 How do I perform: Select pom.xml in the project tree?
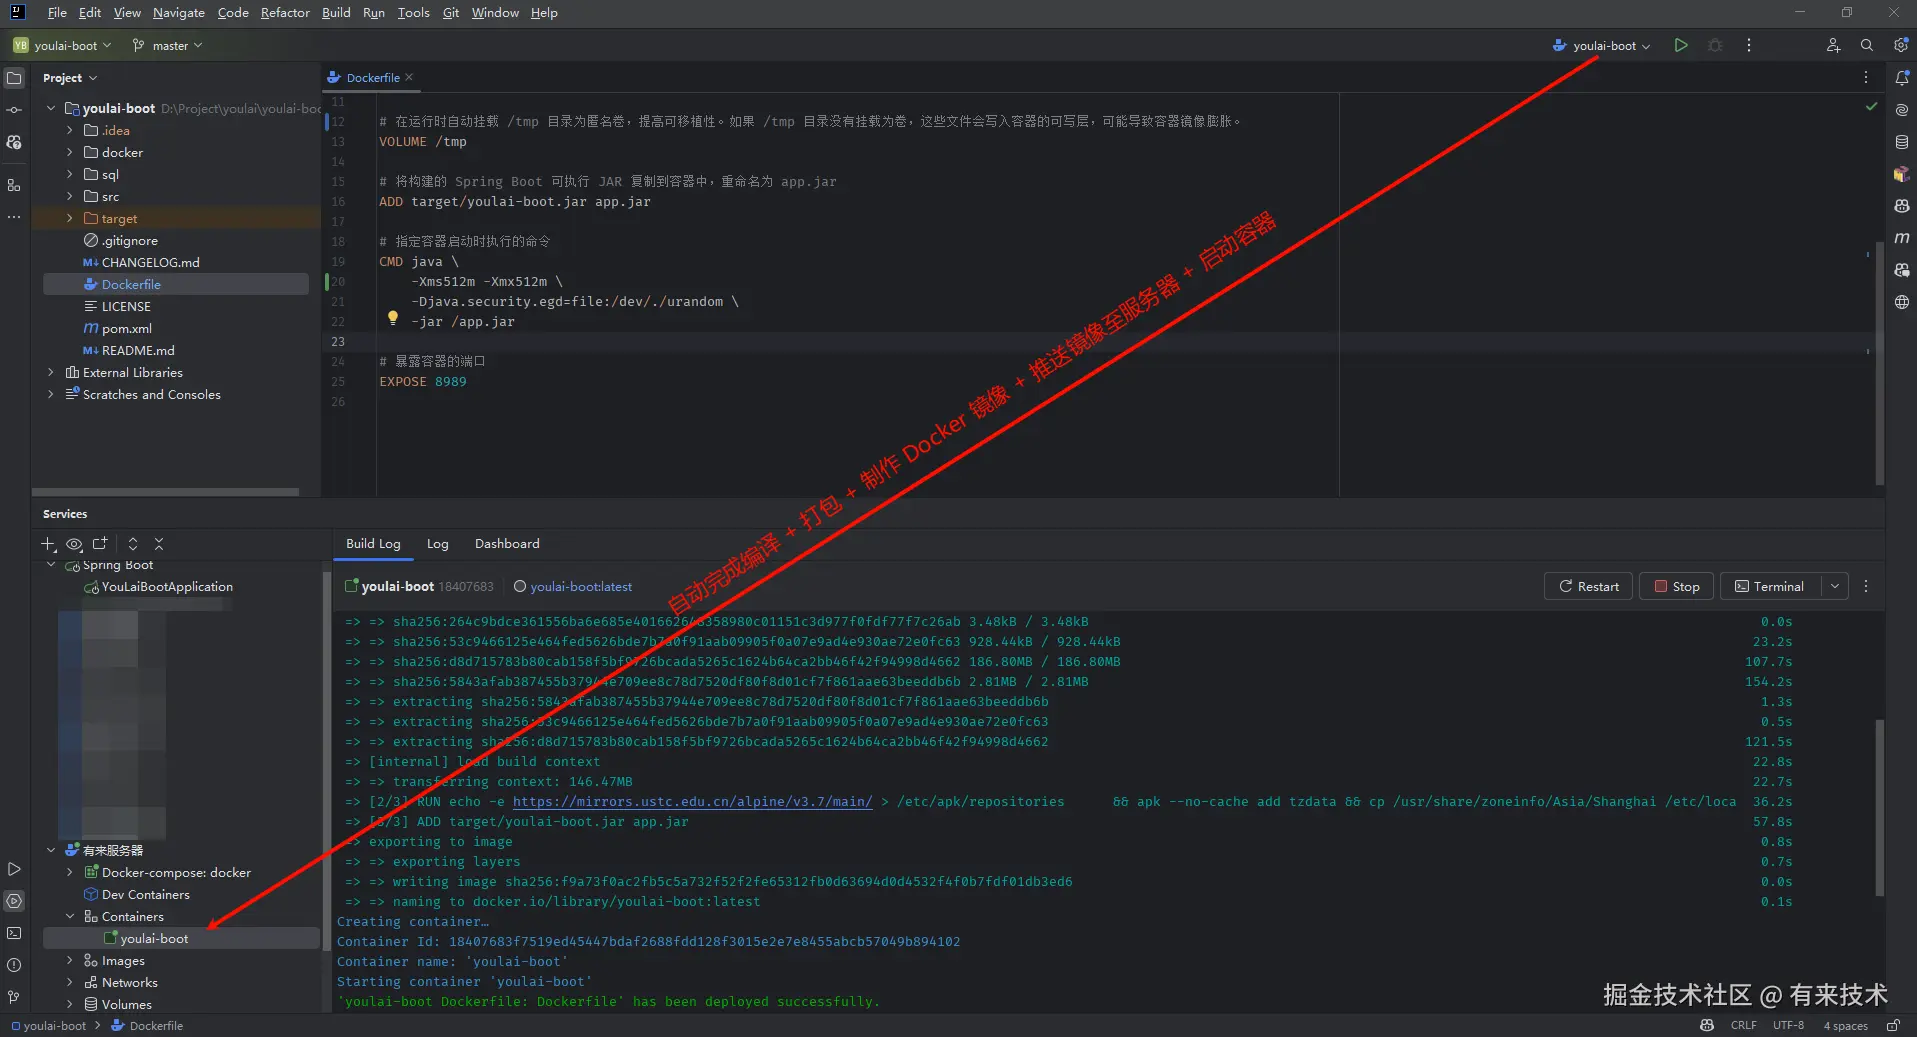tap(126, 328)
